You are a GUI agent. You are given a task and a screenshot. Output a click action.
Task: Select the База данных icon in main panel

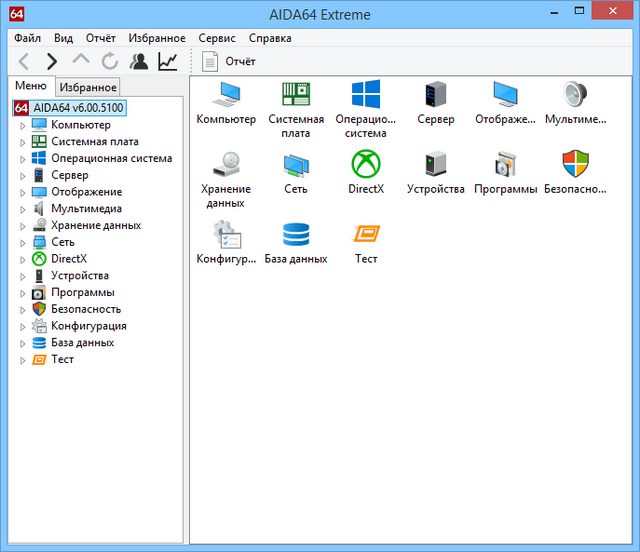tap(296, 235)
